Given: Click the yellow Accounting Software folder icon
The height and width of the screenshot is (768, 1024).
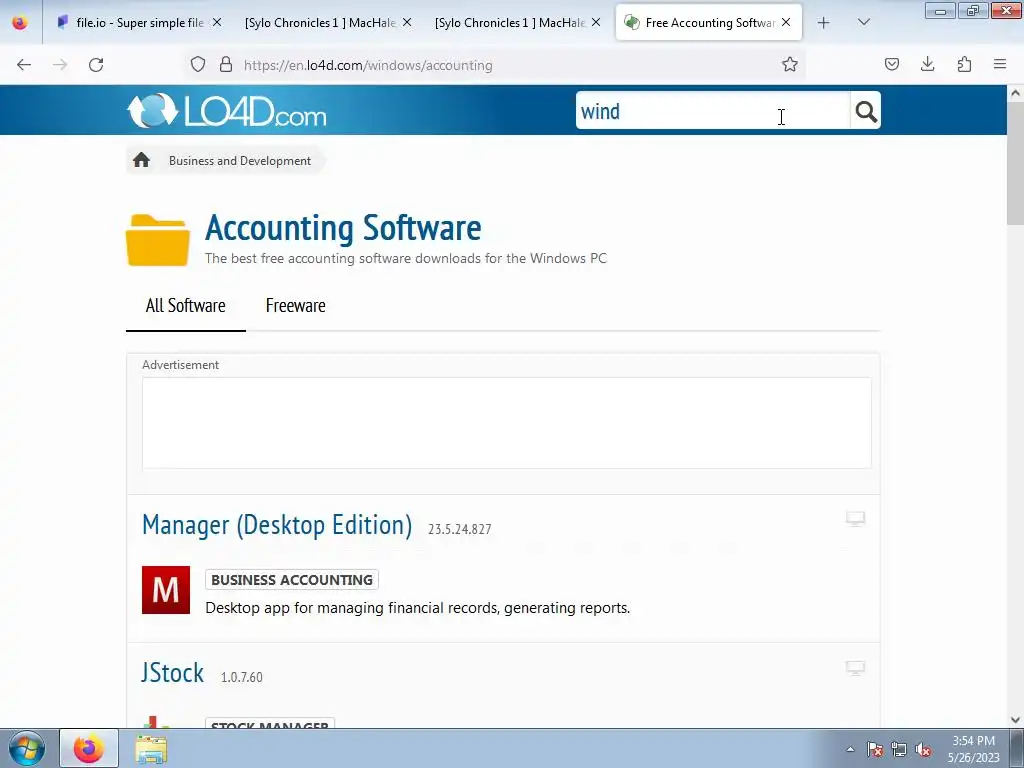Looking at the screenshot, I should click(x=157, y=240).
